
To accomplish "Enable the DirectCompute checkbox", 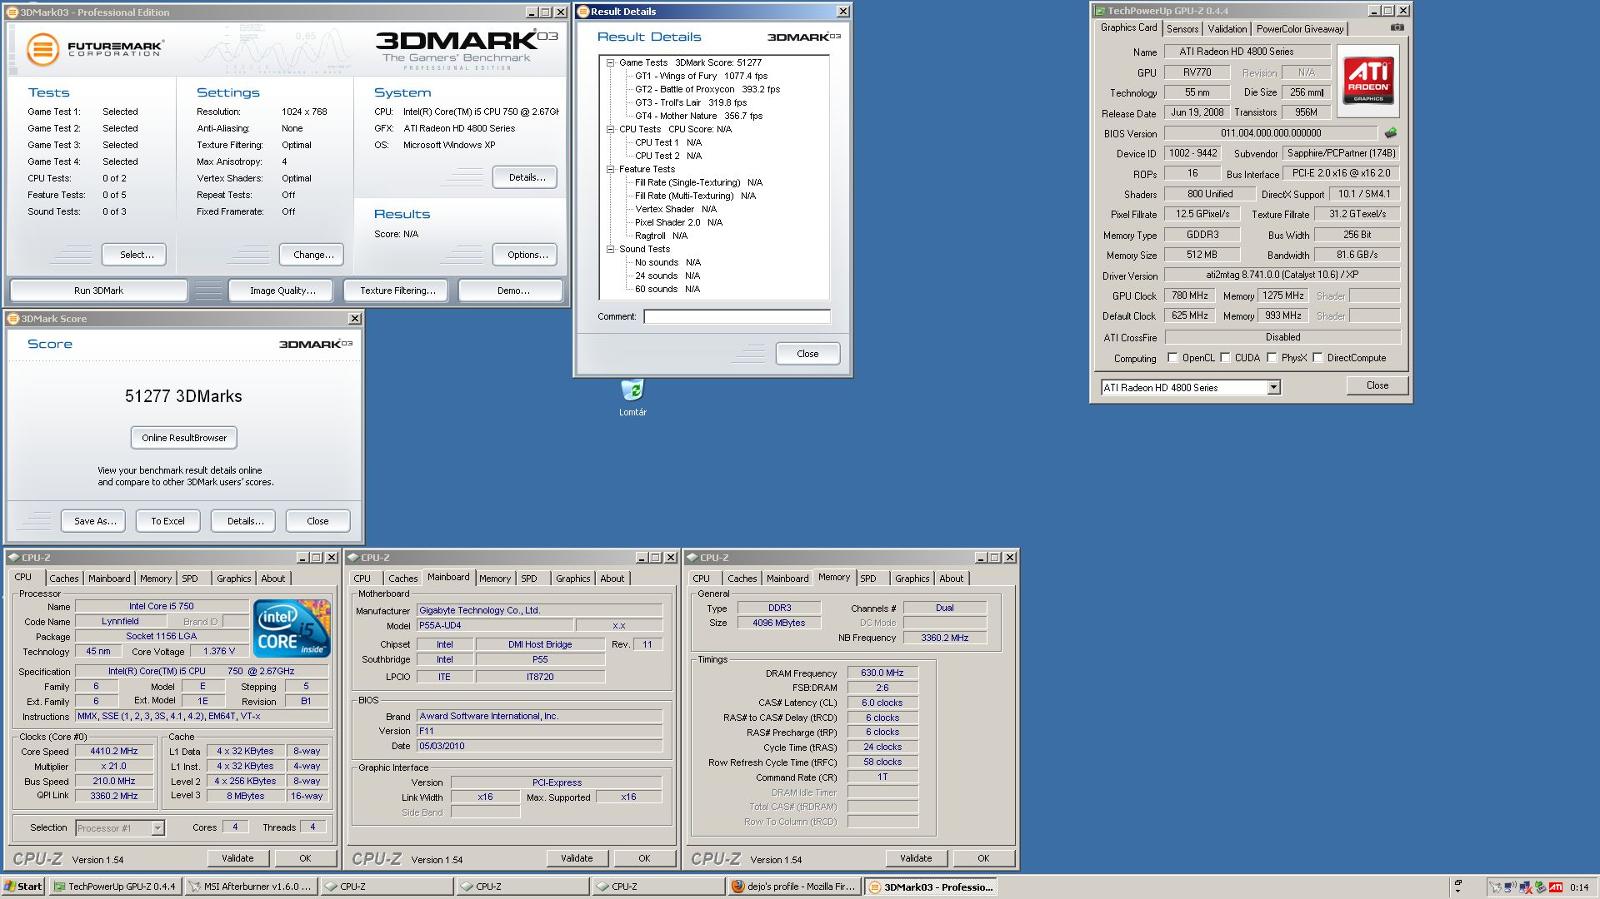I will 1318,358.
